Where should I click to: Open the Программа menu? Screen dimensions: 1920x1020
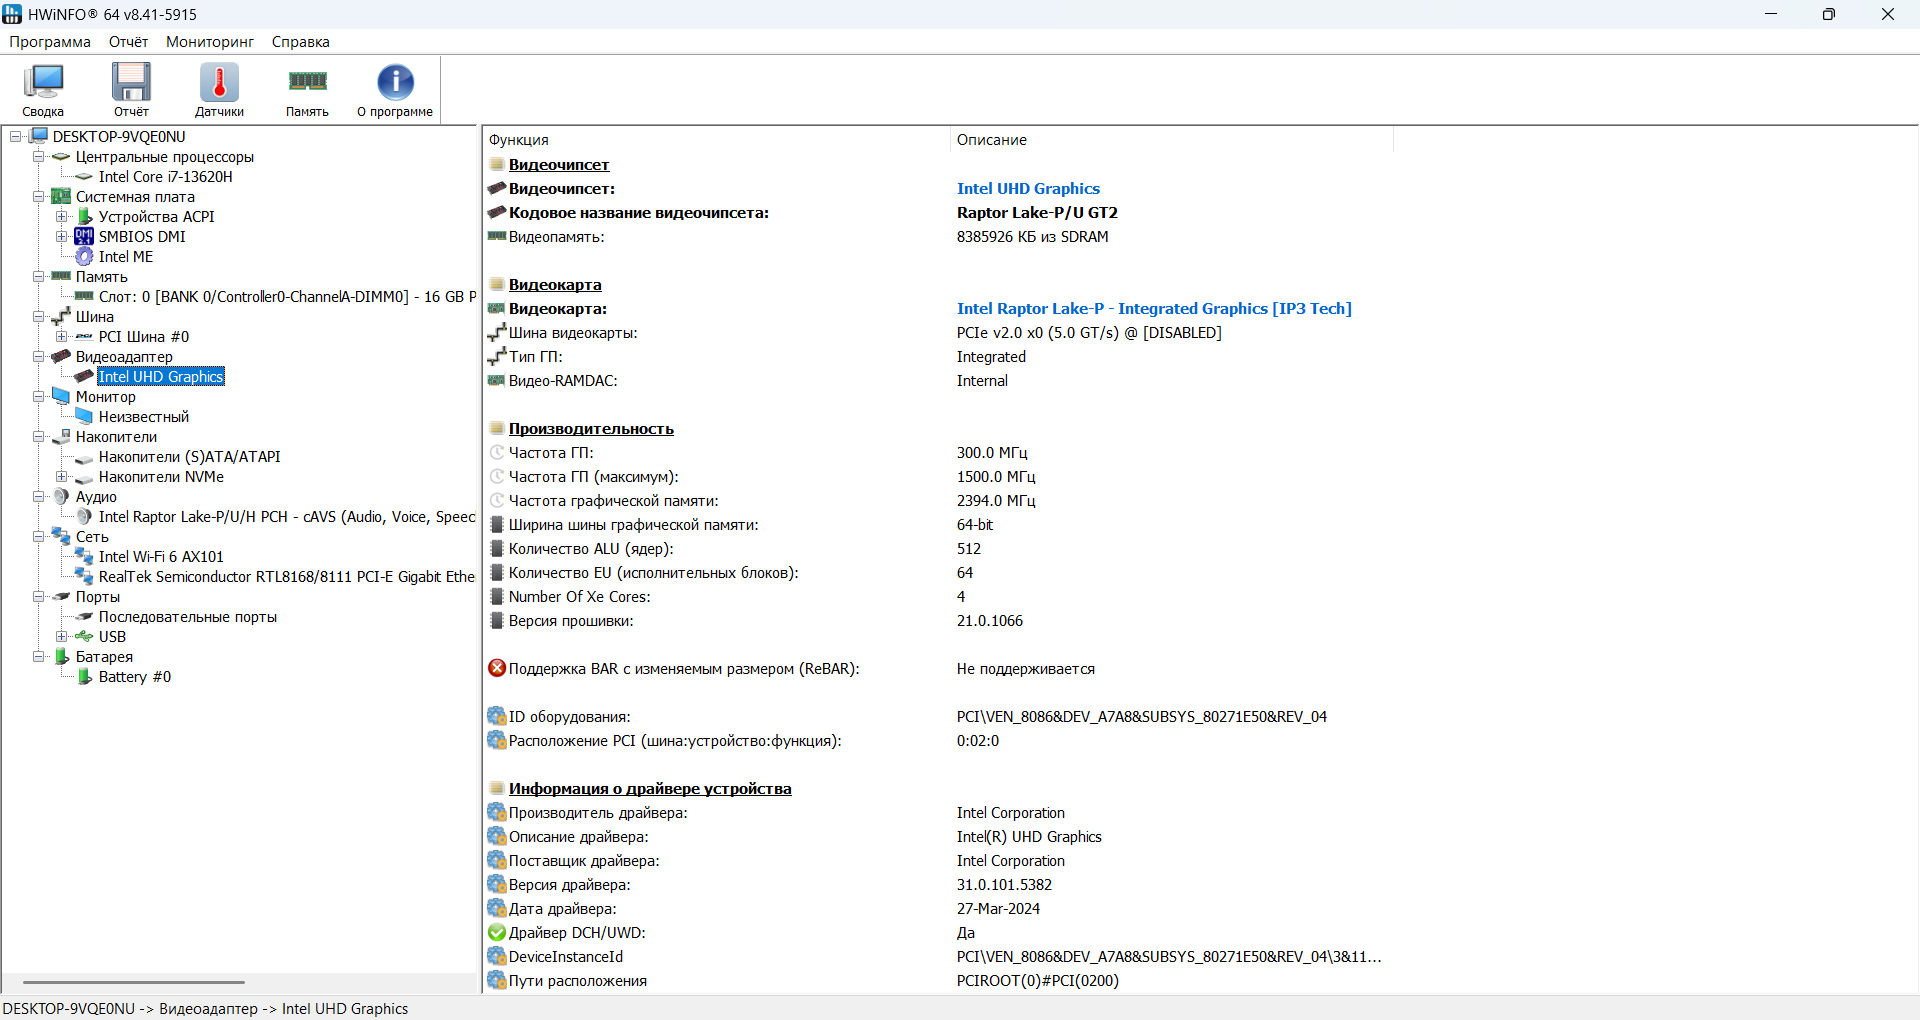[x=50, y=42]
